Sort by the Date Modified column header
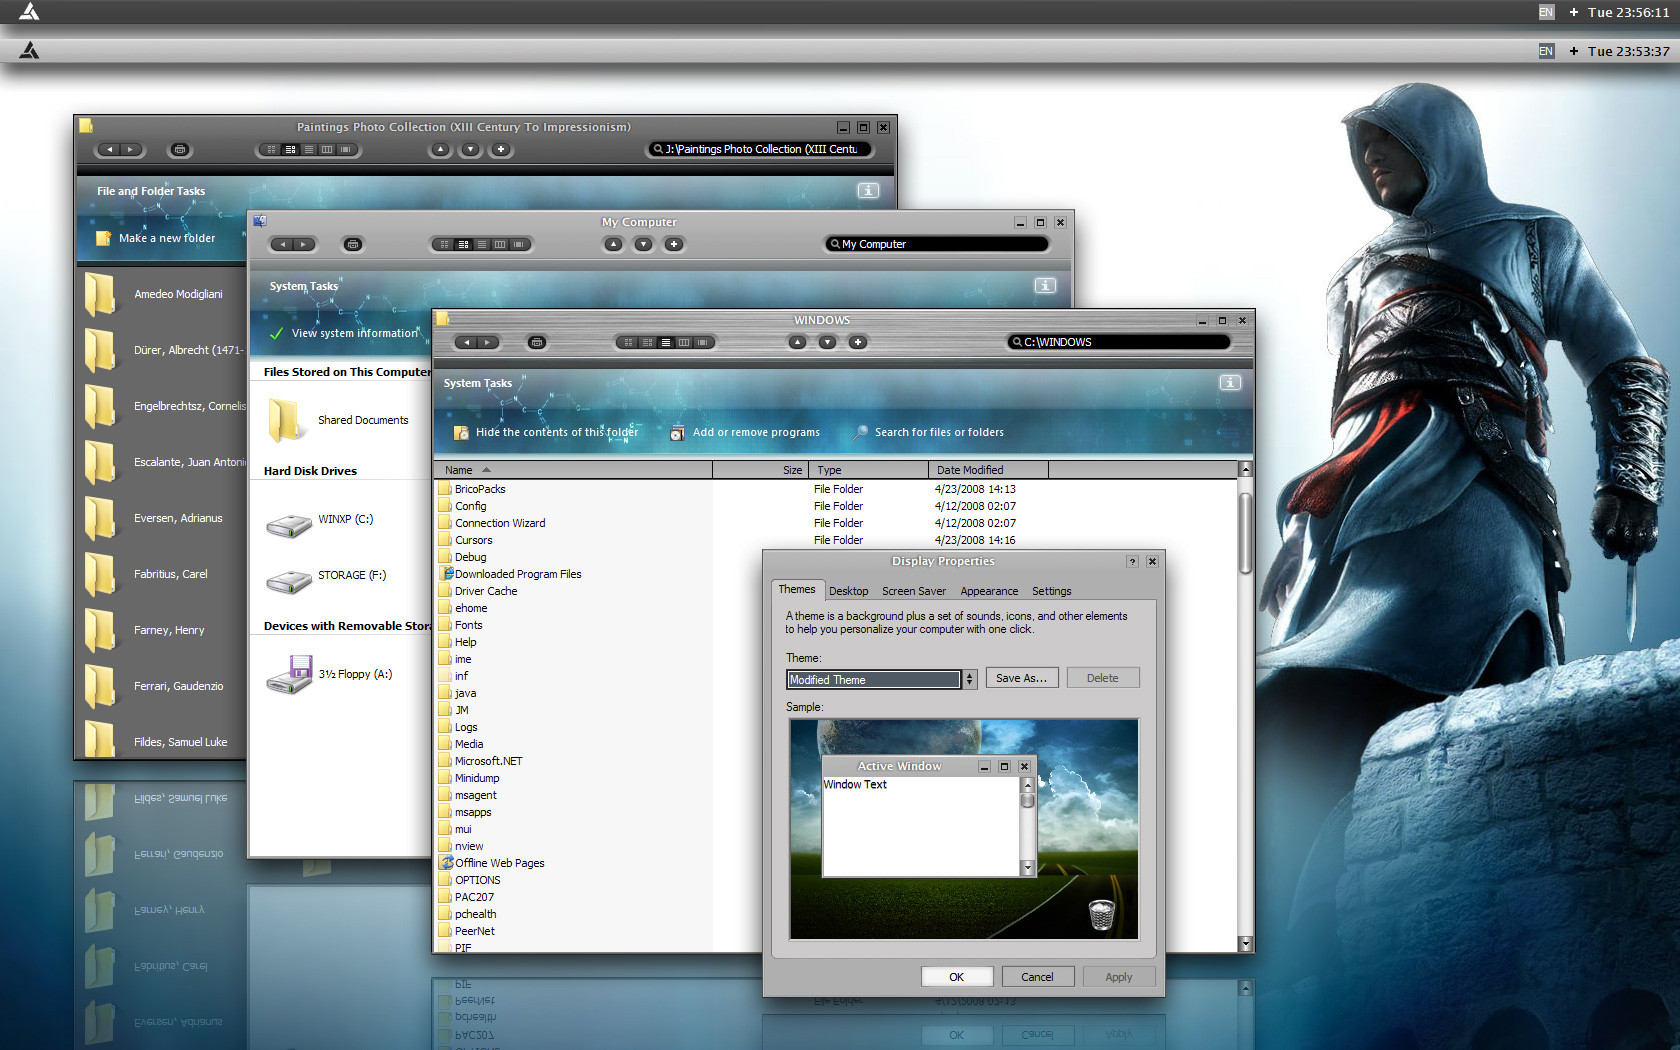Screen dimensions: 1680x1050 point(989,470)
